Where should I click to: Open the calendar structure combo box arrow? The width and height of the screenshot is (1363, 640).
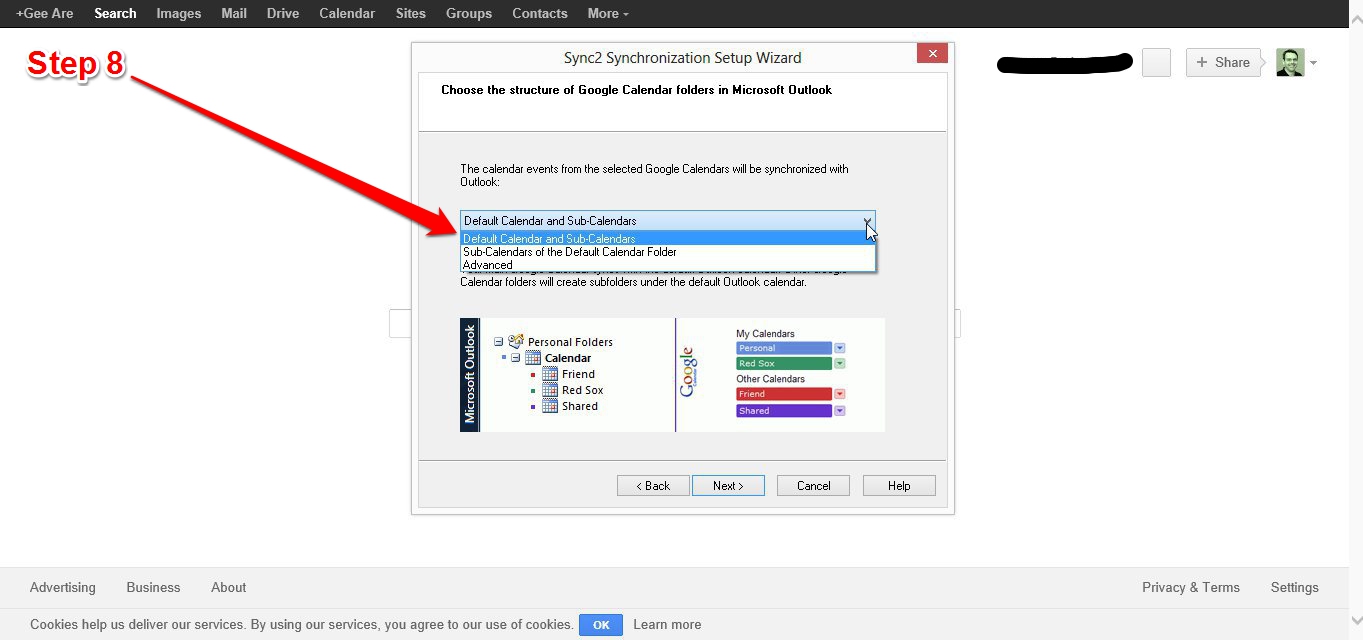[866, 221]
